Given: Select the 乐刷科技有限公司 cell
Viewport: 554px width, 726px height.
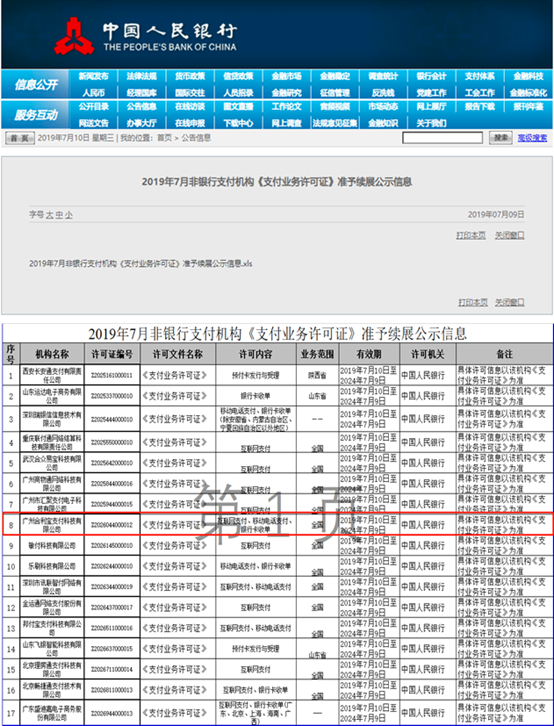Looking at the screenshot, I should [x=52, y=566].
